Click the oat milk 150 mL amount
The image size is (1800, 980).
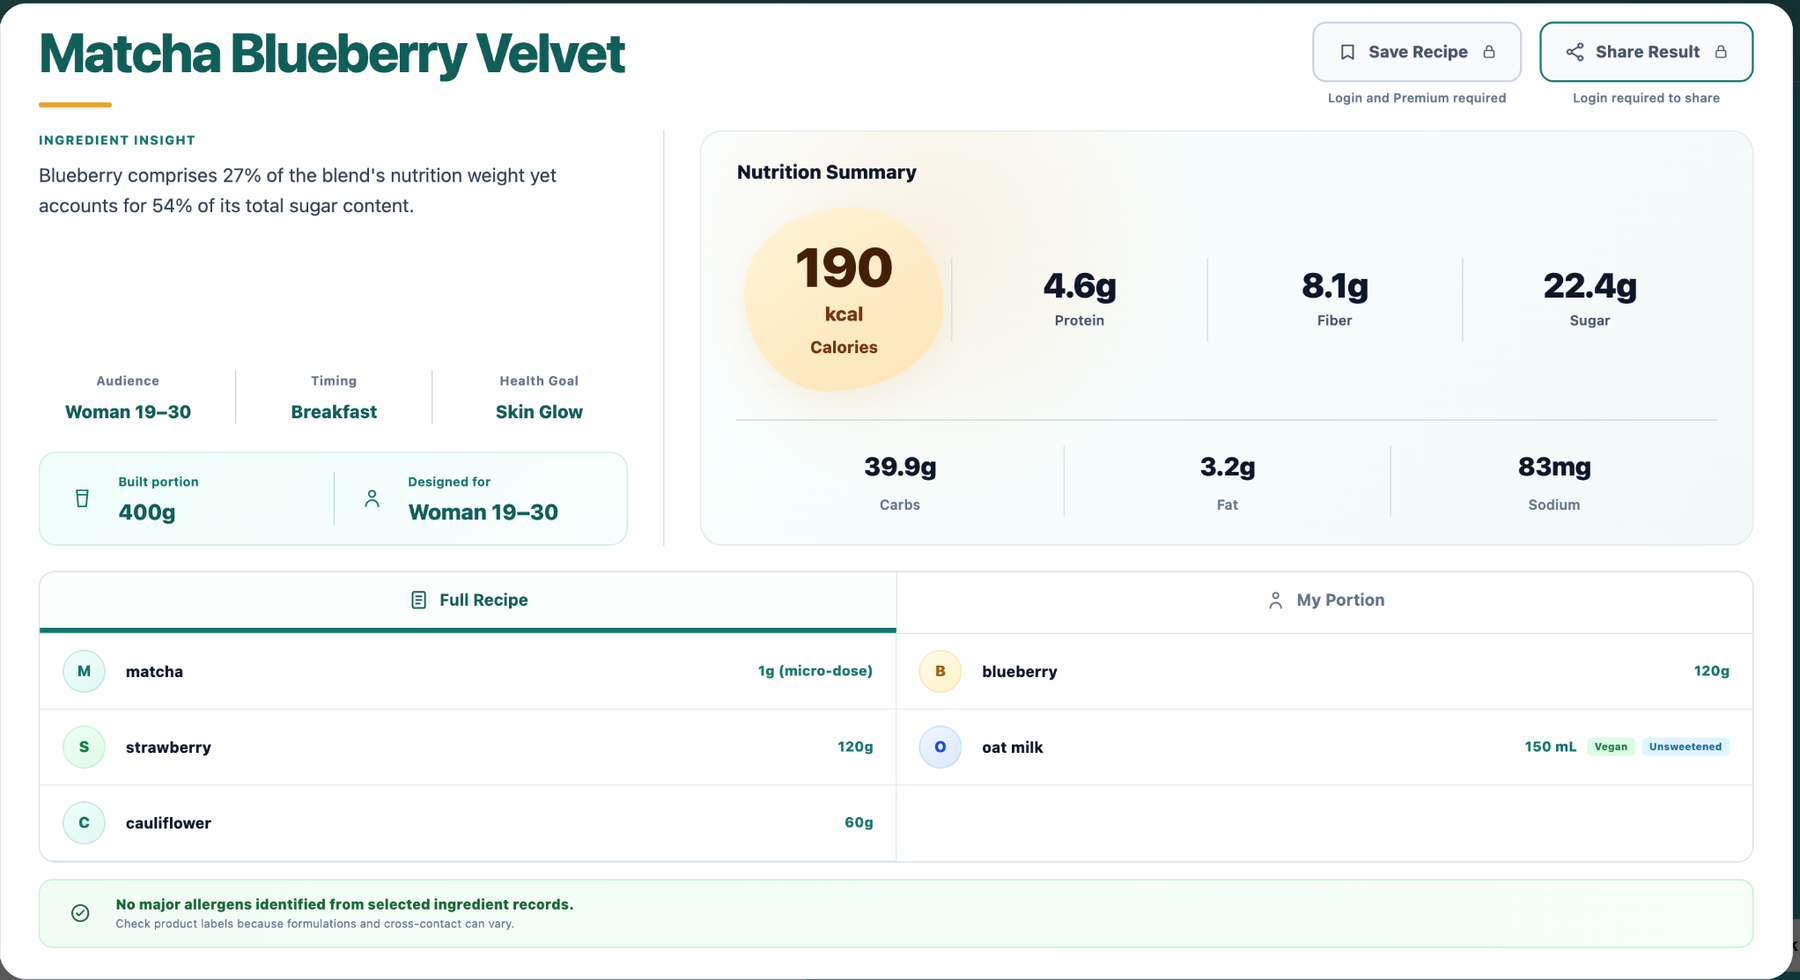click(1550, 747)
